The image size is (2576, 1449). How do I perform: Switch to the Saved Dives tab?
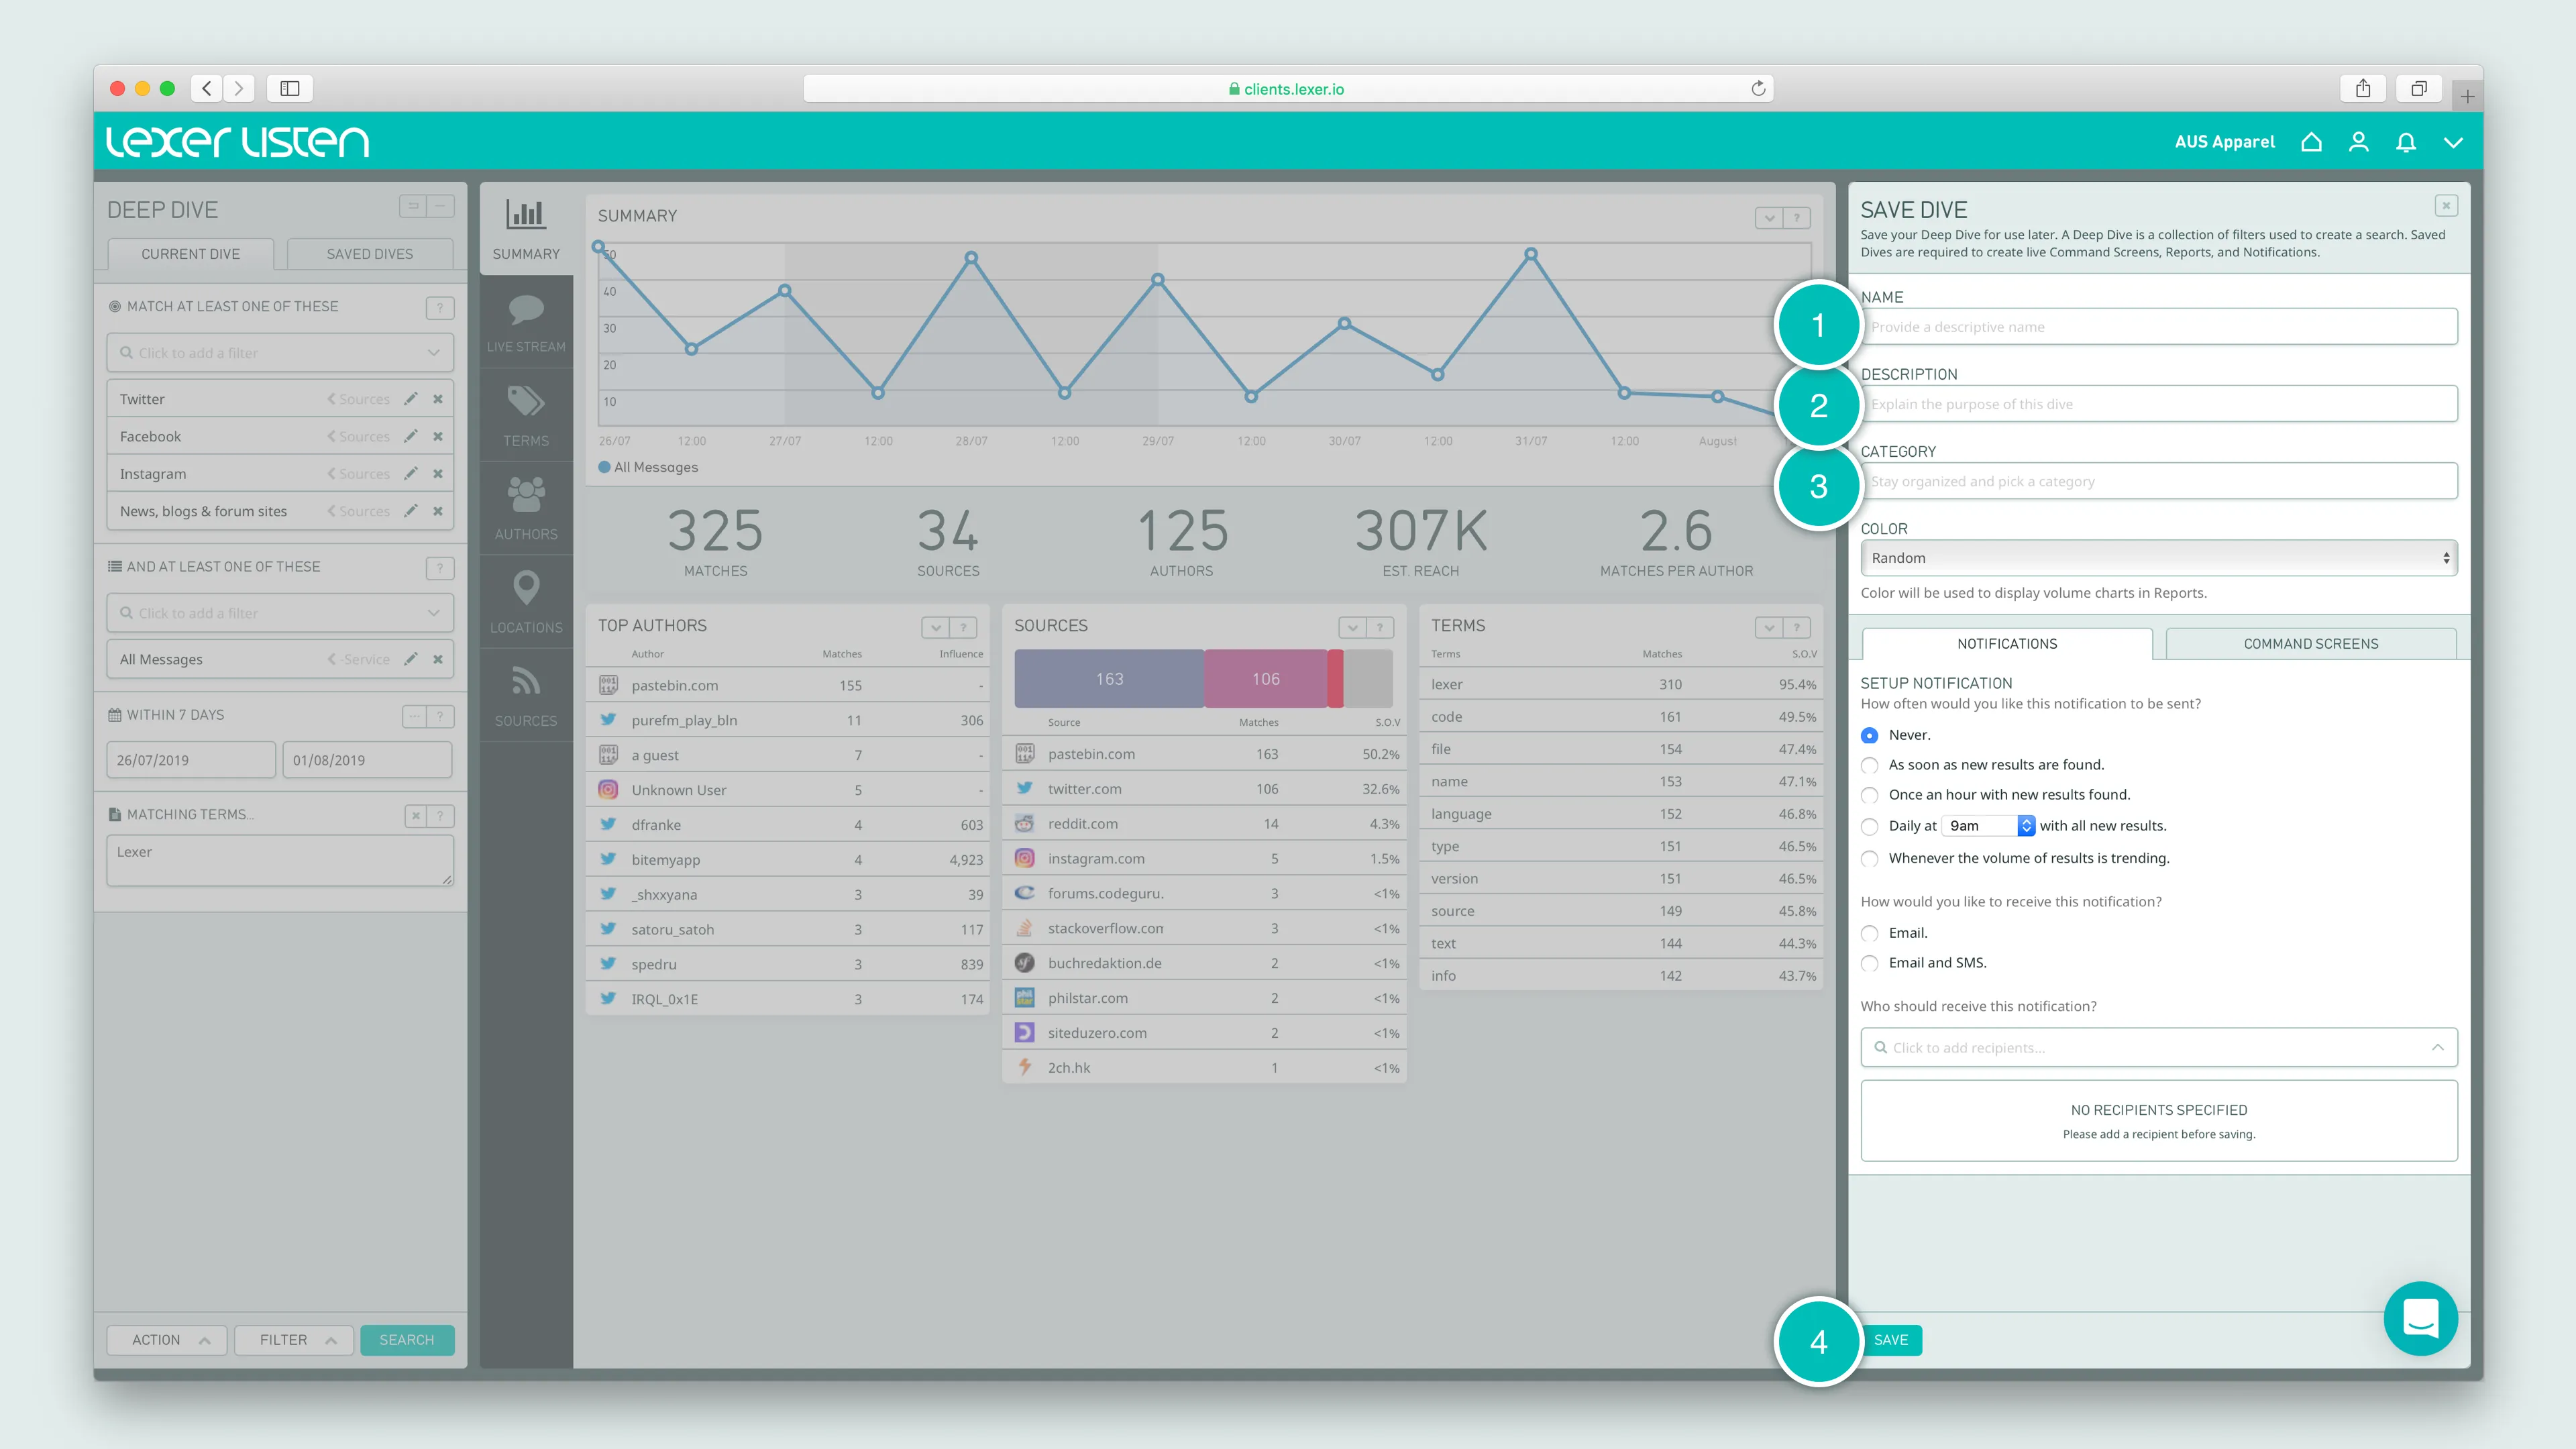369,254
